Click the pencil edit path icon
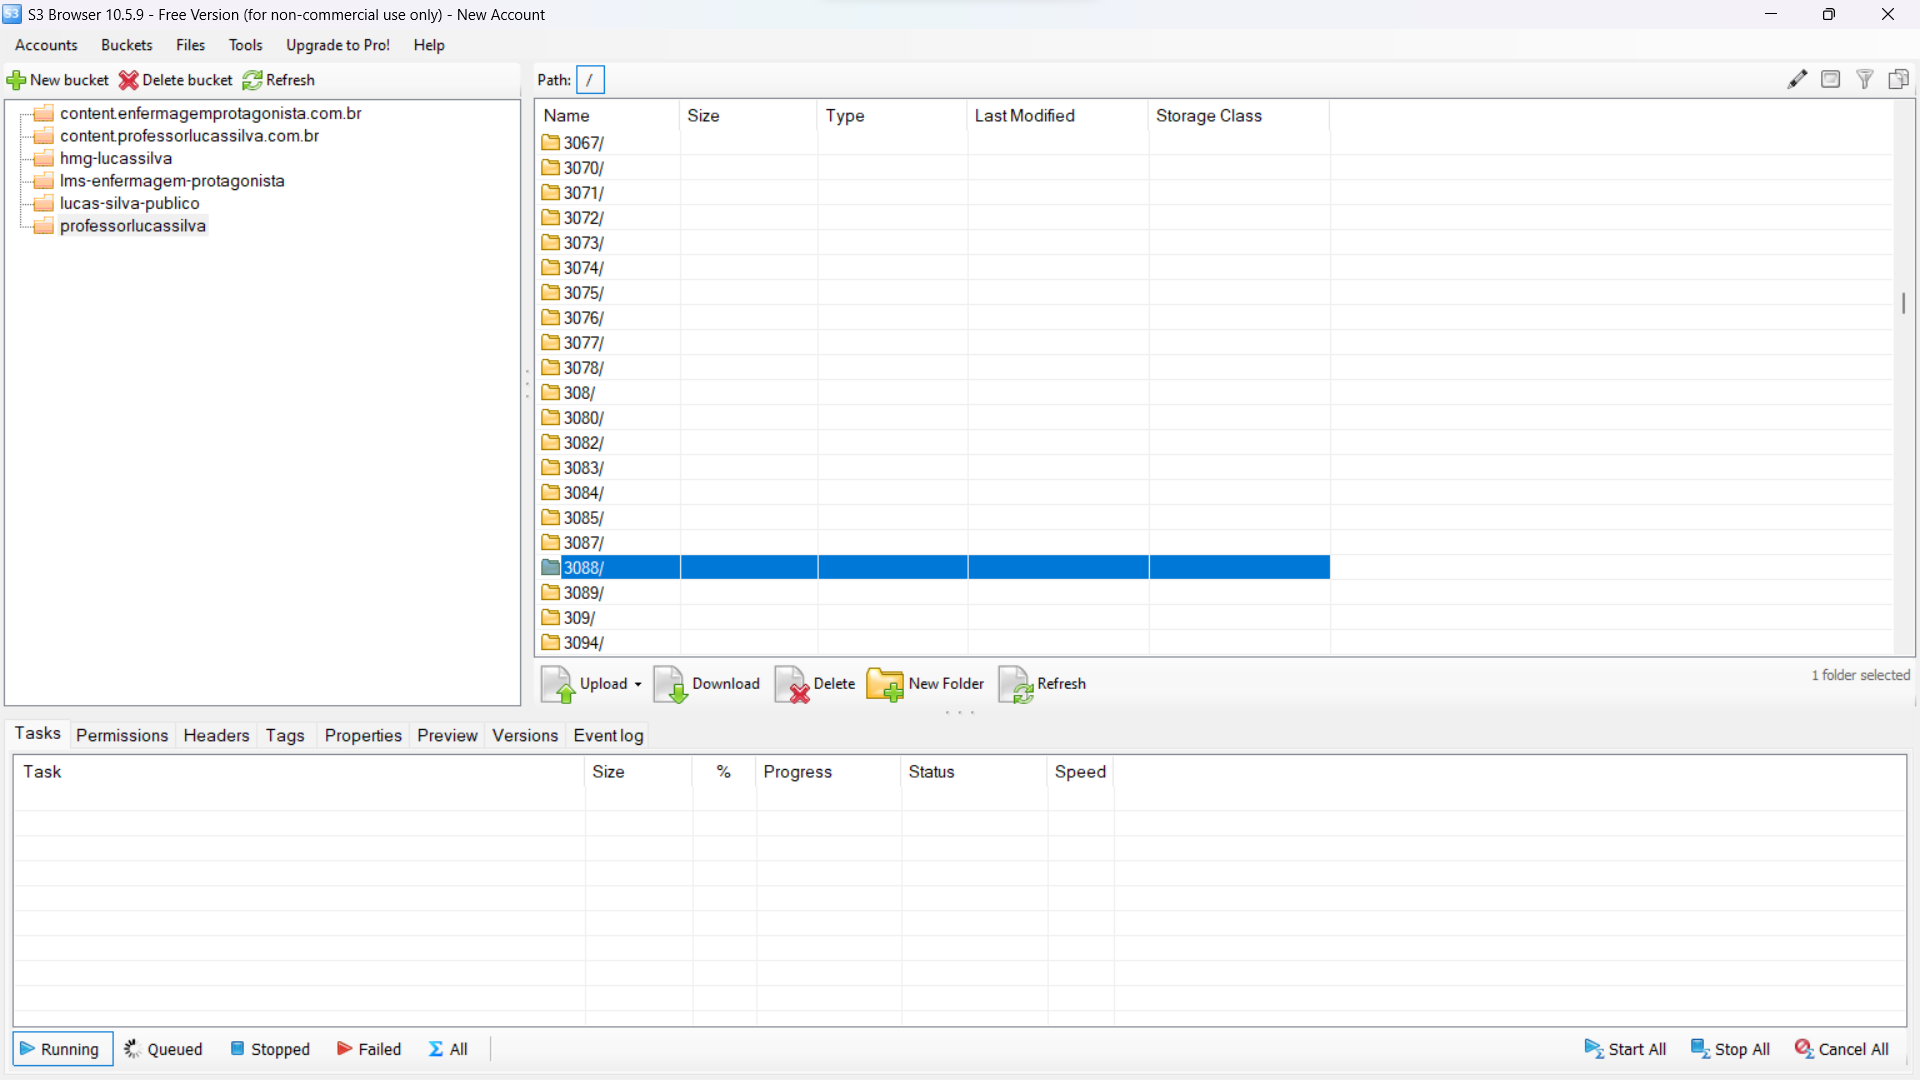Screen dimensions: 1920x1080 (1797, 80)
